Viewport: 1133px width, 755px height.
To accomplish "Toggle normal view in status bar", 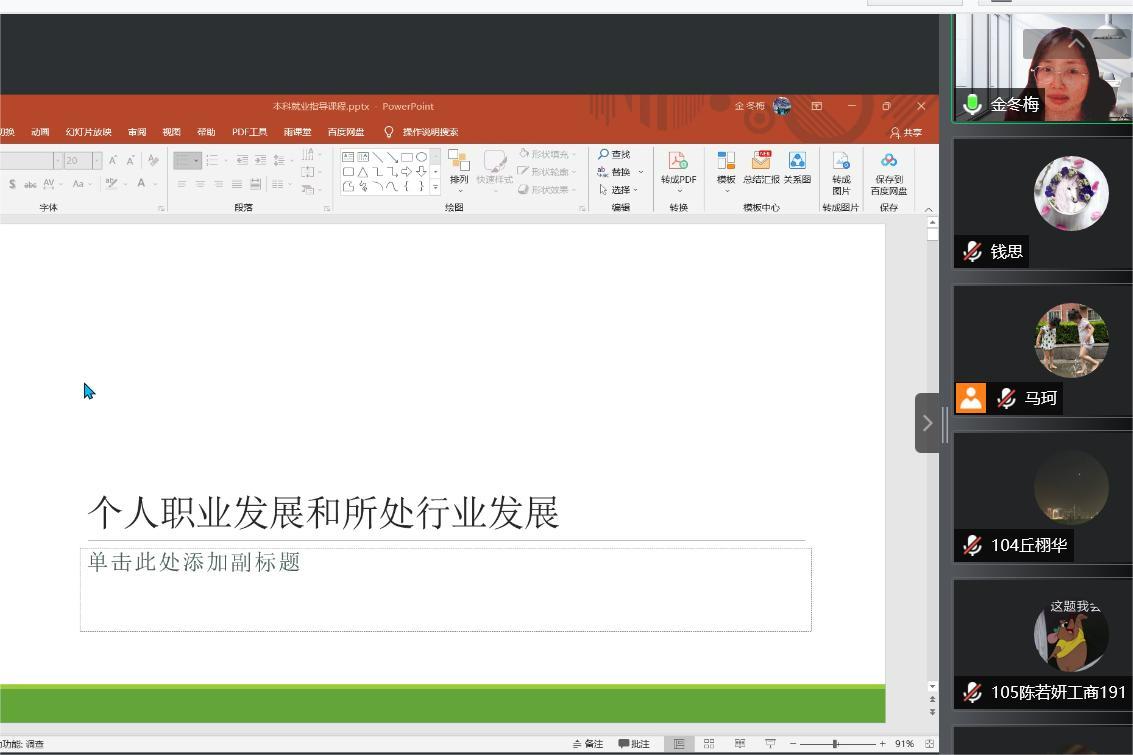I will [x=679, y=744].
